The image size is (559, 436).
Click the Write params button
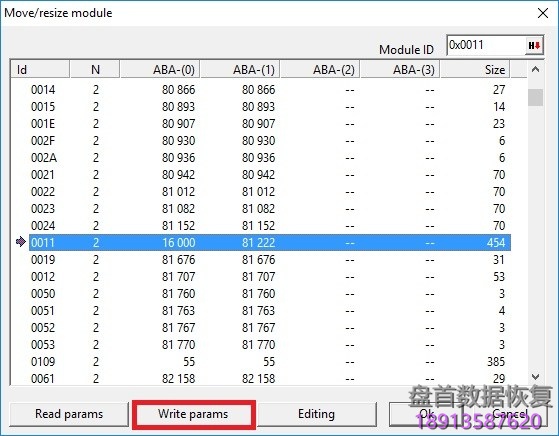(x=193, y=414)
